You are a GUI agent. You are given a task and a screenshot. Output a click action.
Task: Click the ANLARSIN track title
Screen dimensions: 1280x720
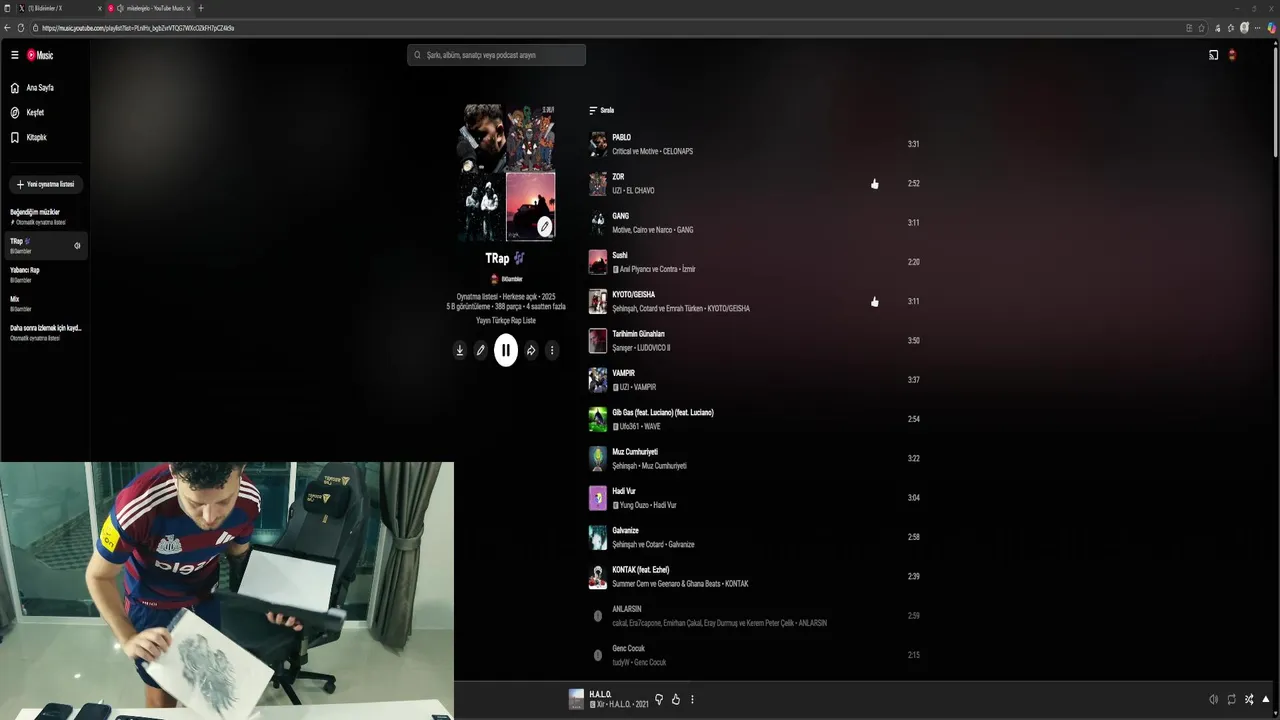click(627, 609)
